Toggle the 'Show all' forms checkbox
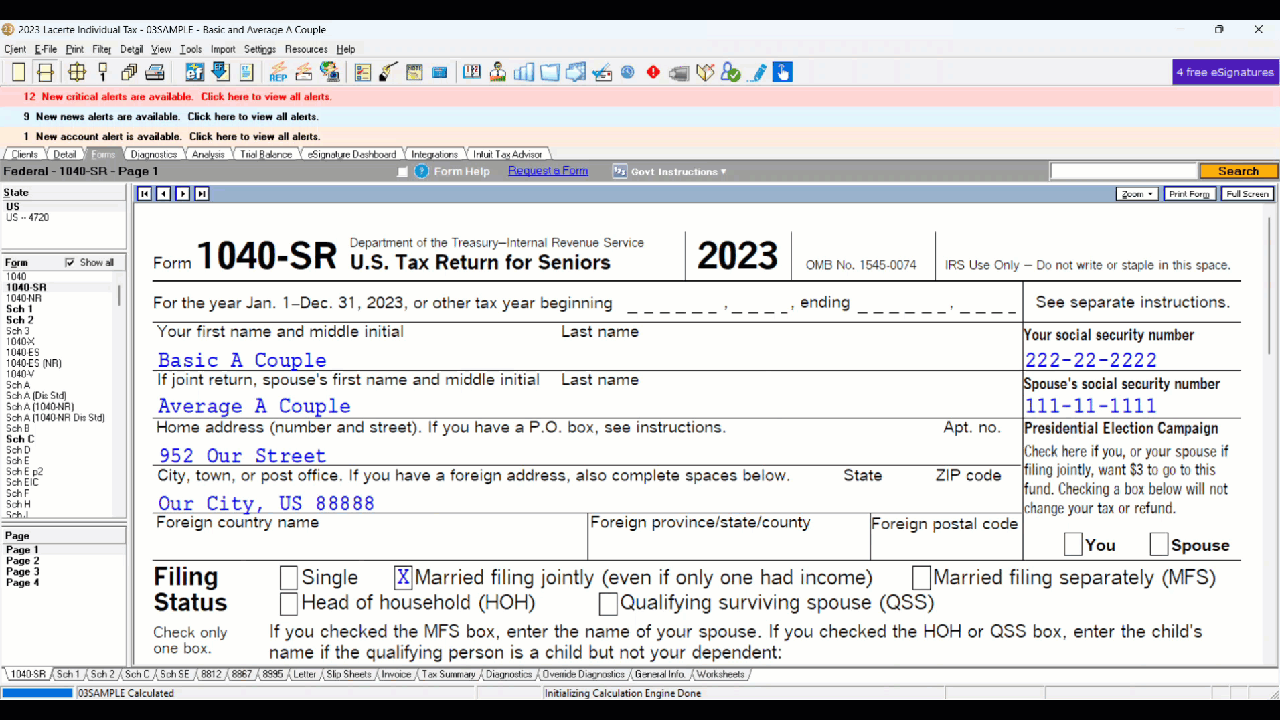1280x720 pixels. tap(69, 263)
